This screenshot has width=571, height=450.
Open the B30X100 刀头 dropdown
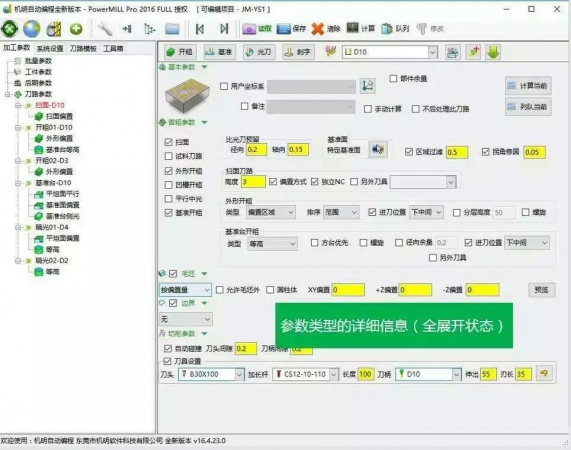pyautogui.click(x=211, y=374)
